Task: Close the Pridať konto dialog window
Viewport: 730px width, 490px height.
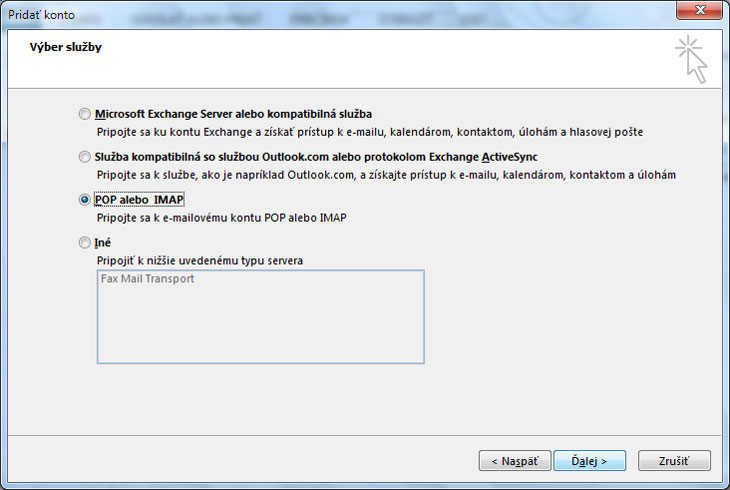Action: click(699, 10)
